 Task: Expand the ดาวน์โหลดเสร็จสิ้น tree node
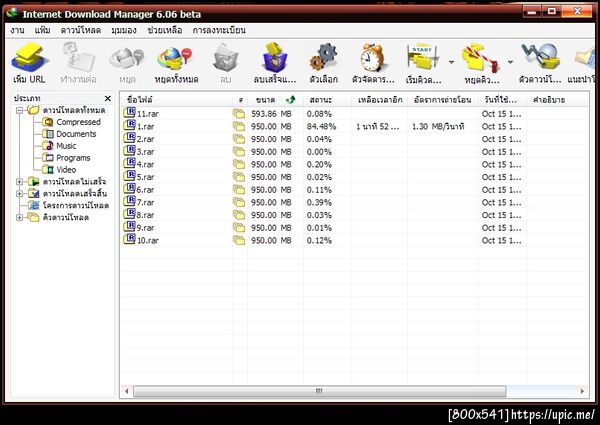[x=20, y=194]
